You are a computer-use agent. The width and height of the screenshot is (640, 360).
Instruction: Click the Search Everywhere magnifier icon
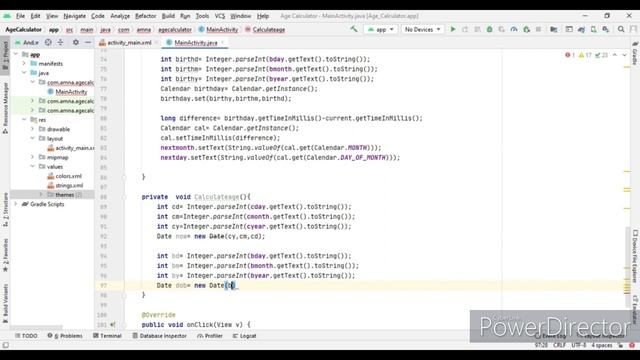[621, 29]
